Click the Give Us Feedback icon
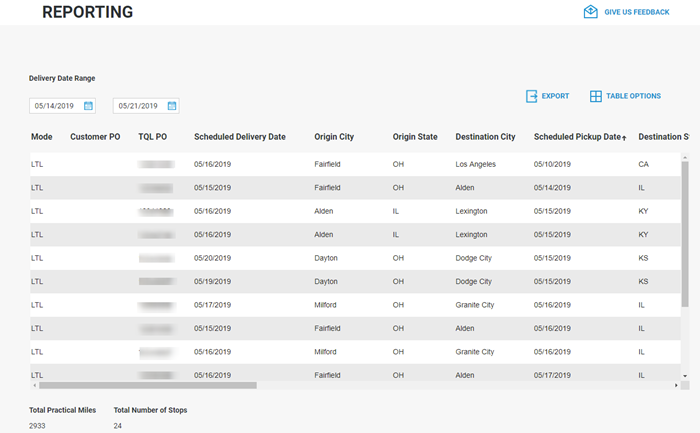Screen dimensions: 700x433 (590, 12)
